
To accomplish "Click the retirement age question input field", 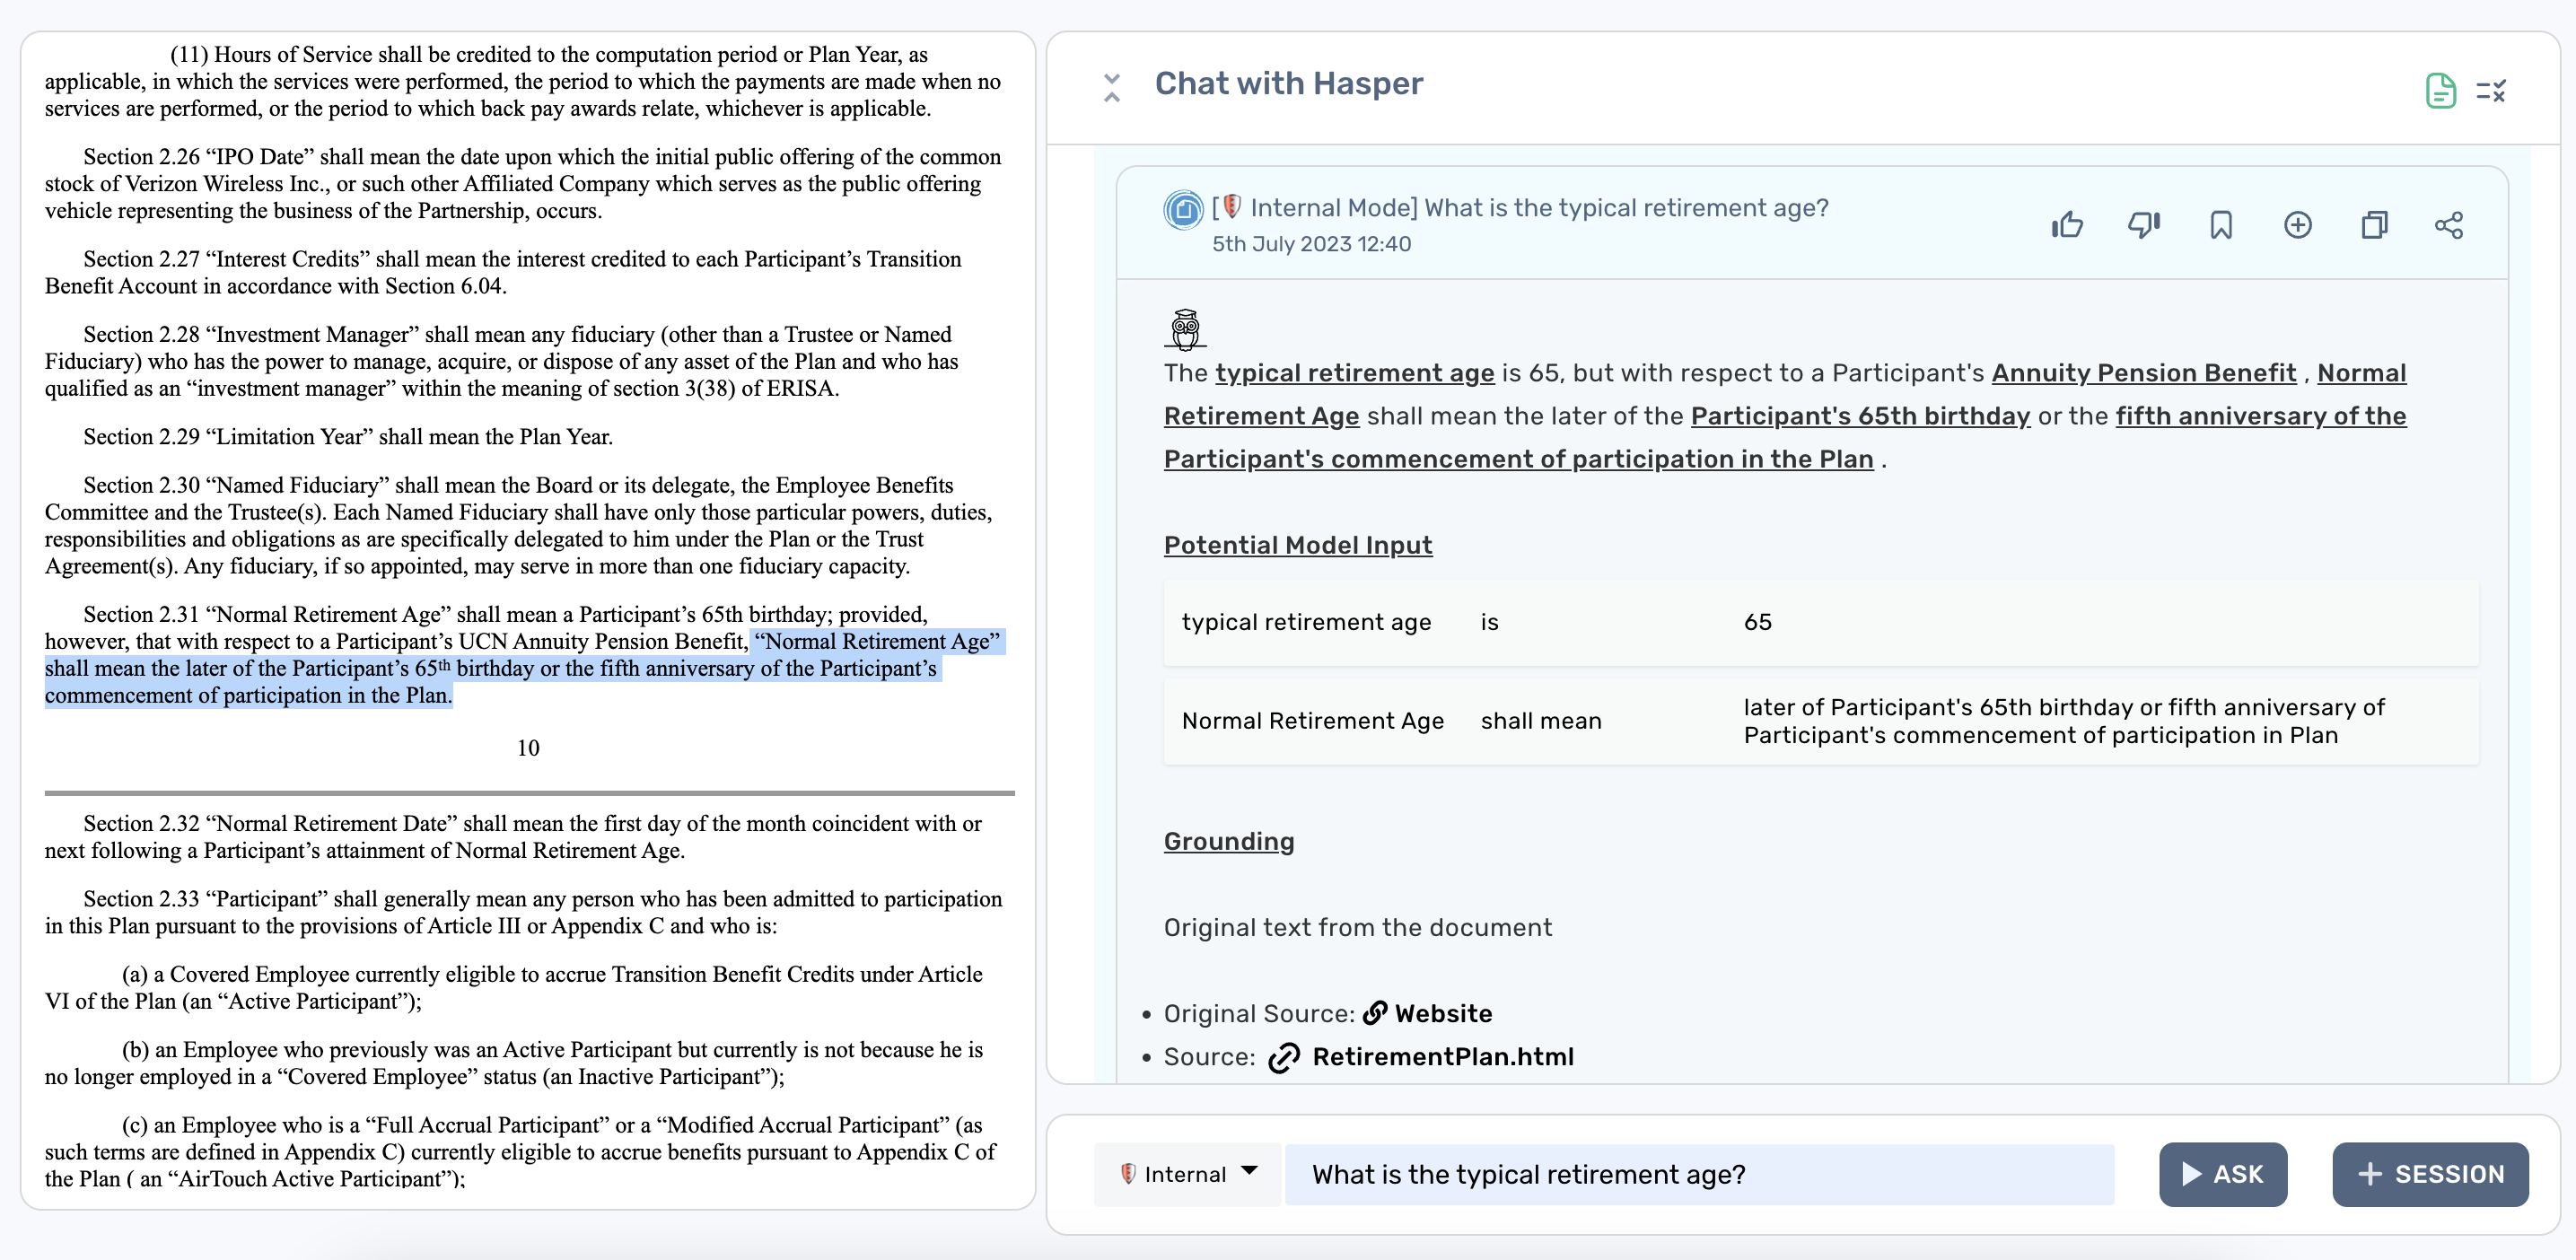I will coord(1698,1173).
